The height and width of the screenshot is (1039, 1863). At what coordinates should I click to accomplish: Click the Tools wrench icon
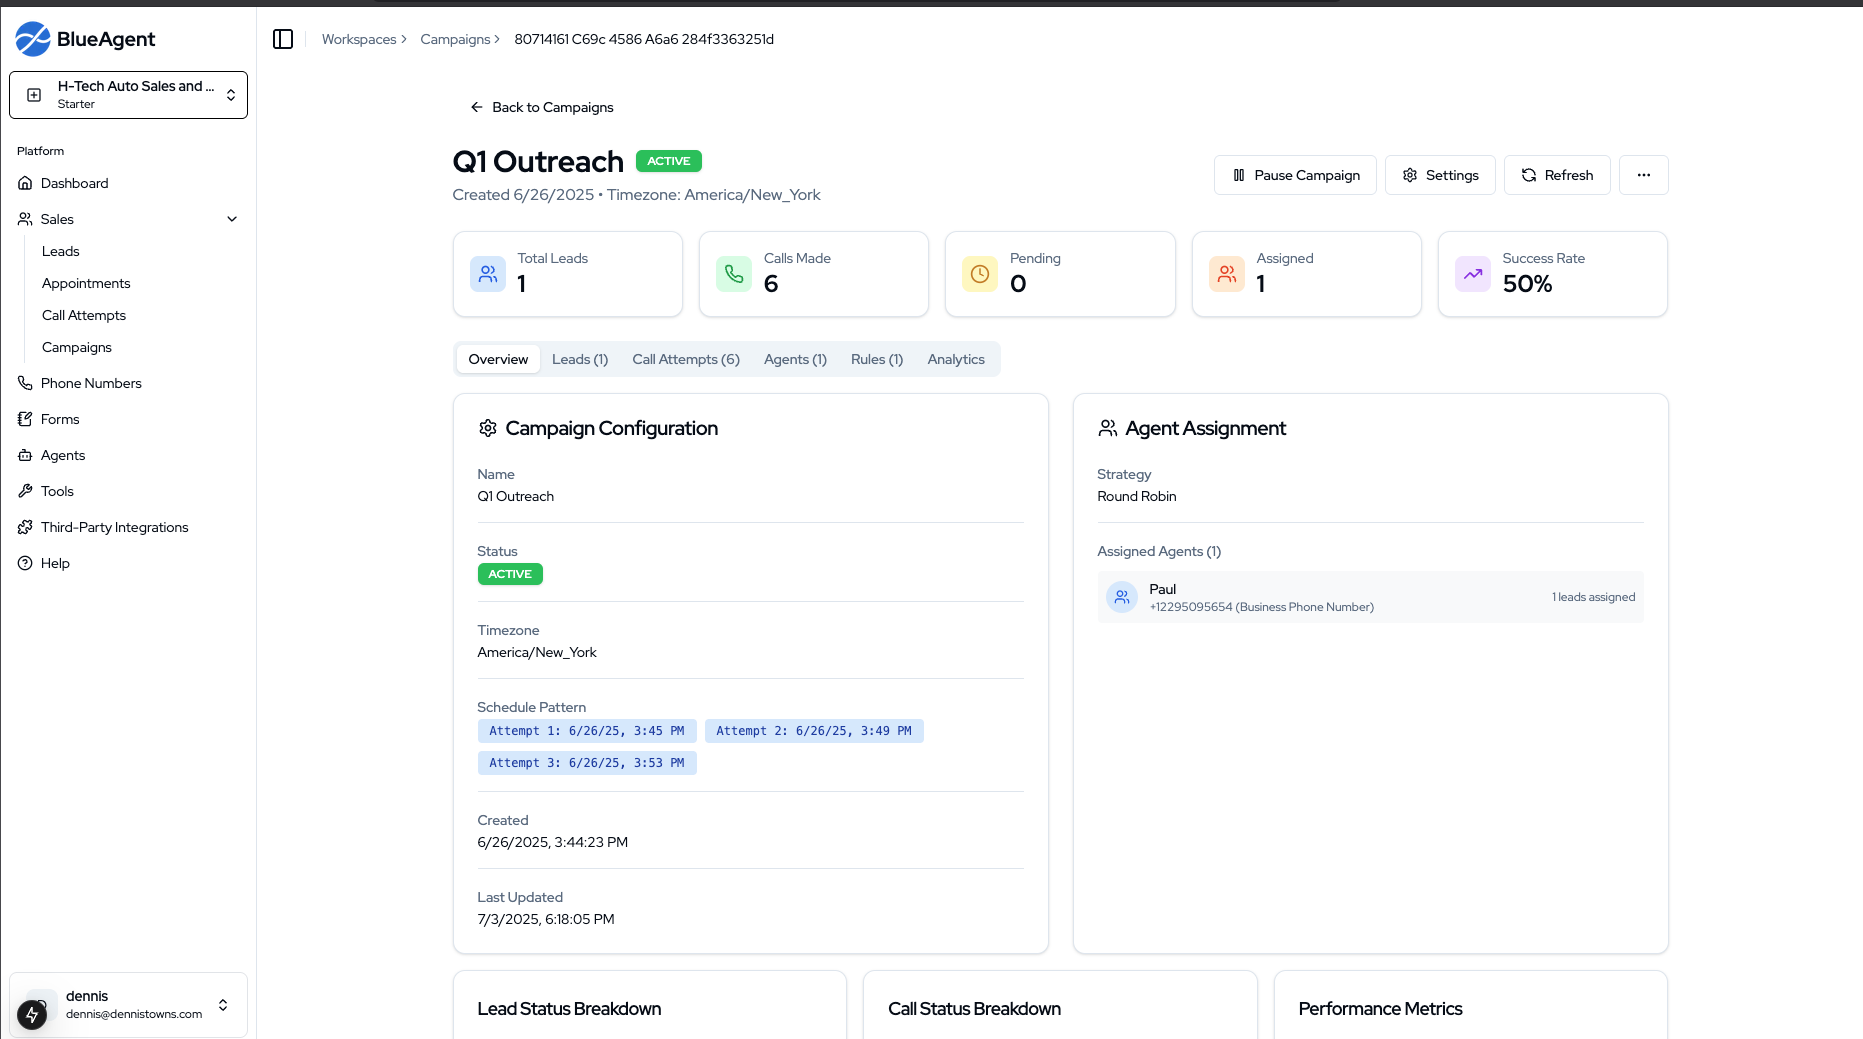coord(25,491)
